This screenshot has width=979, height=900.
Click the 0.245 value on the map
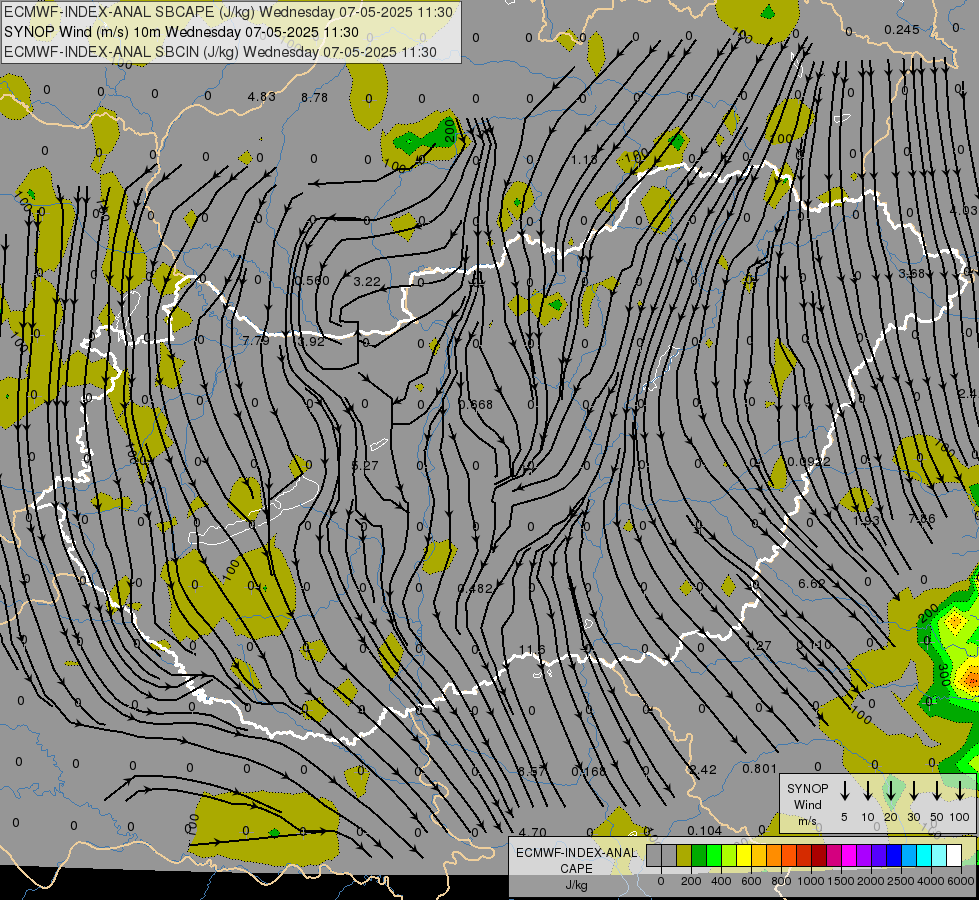pyautogui.click(x=902, y=30)
